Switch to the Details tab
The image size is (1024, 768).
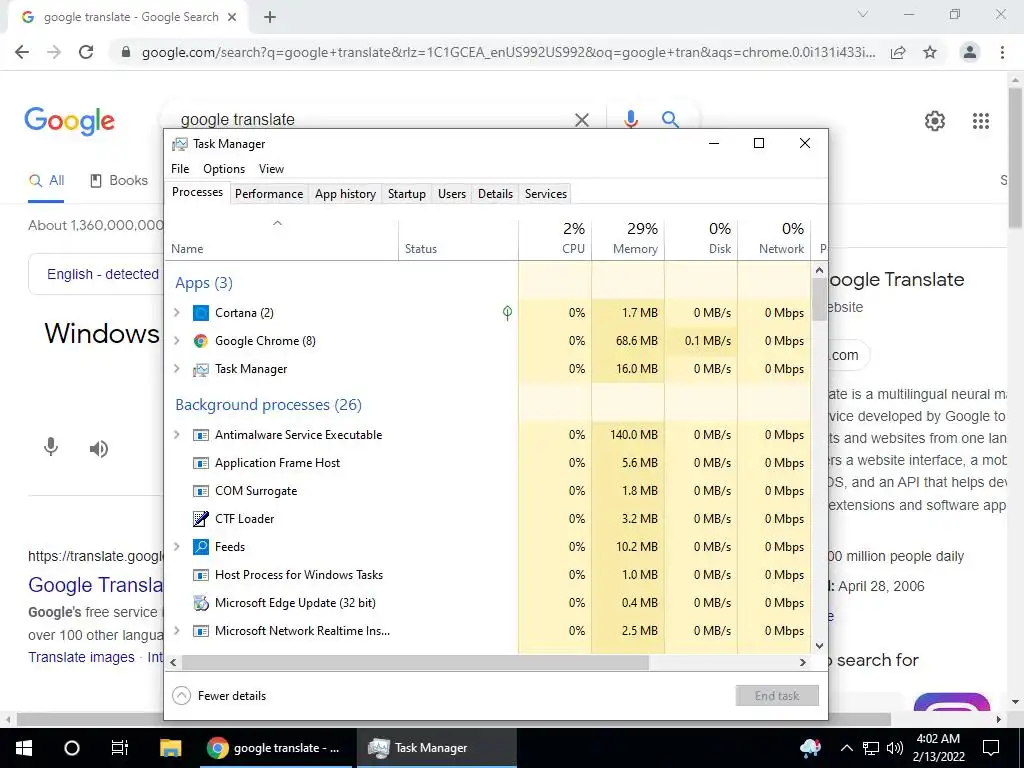pos(495,194)
